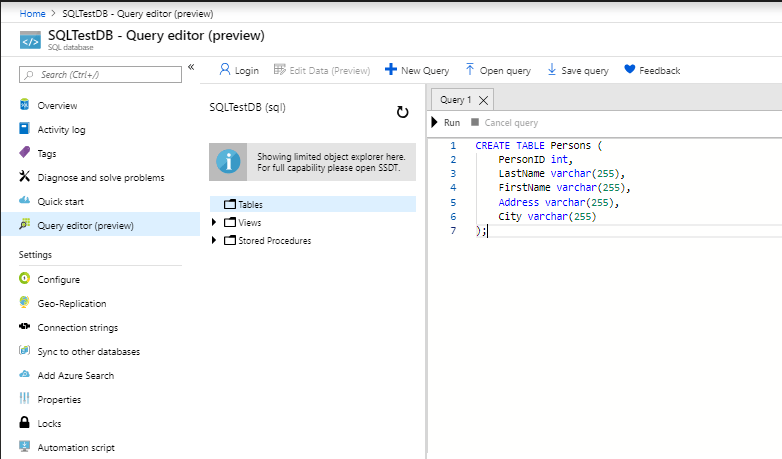
Task: Select the Views folder label
Action: coord(250,223)
